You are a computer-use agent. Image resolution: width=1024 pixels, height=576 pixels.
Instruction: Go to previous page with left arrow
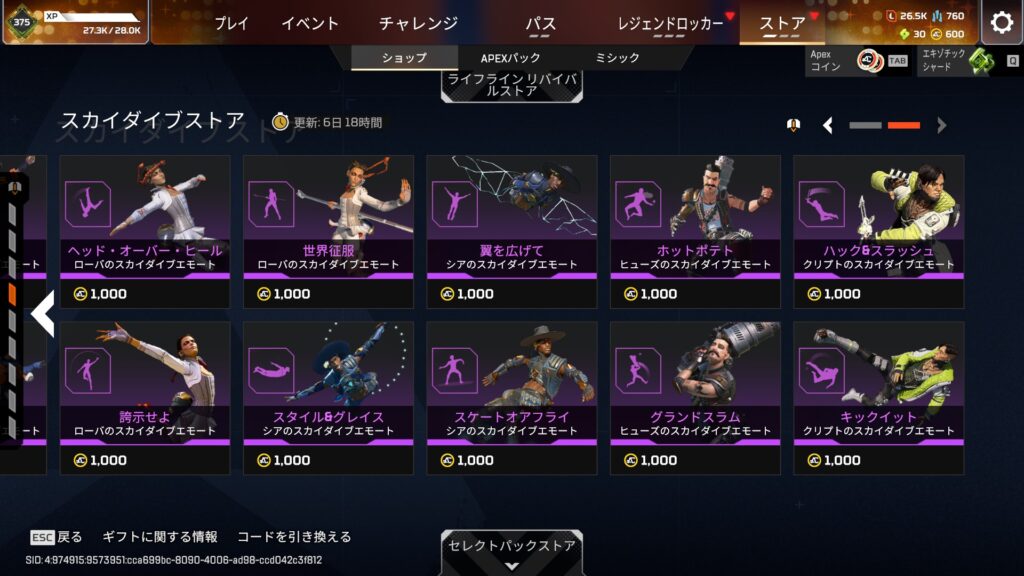tap(828, 125)
